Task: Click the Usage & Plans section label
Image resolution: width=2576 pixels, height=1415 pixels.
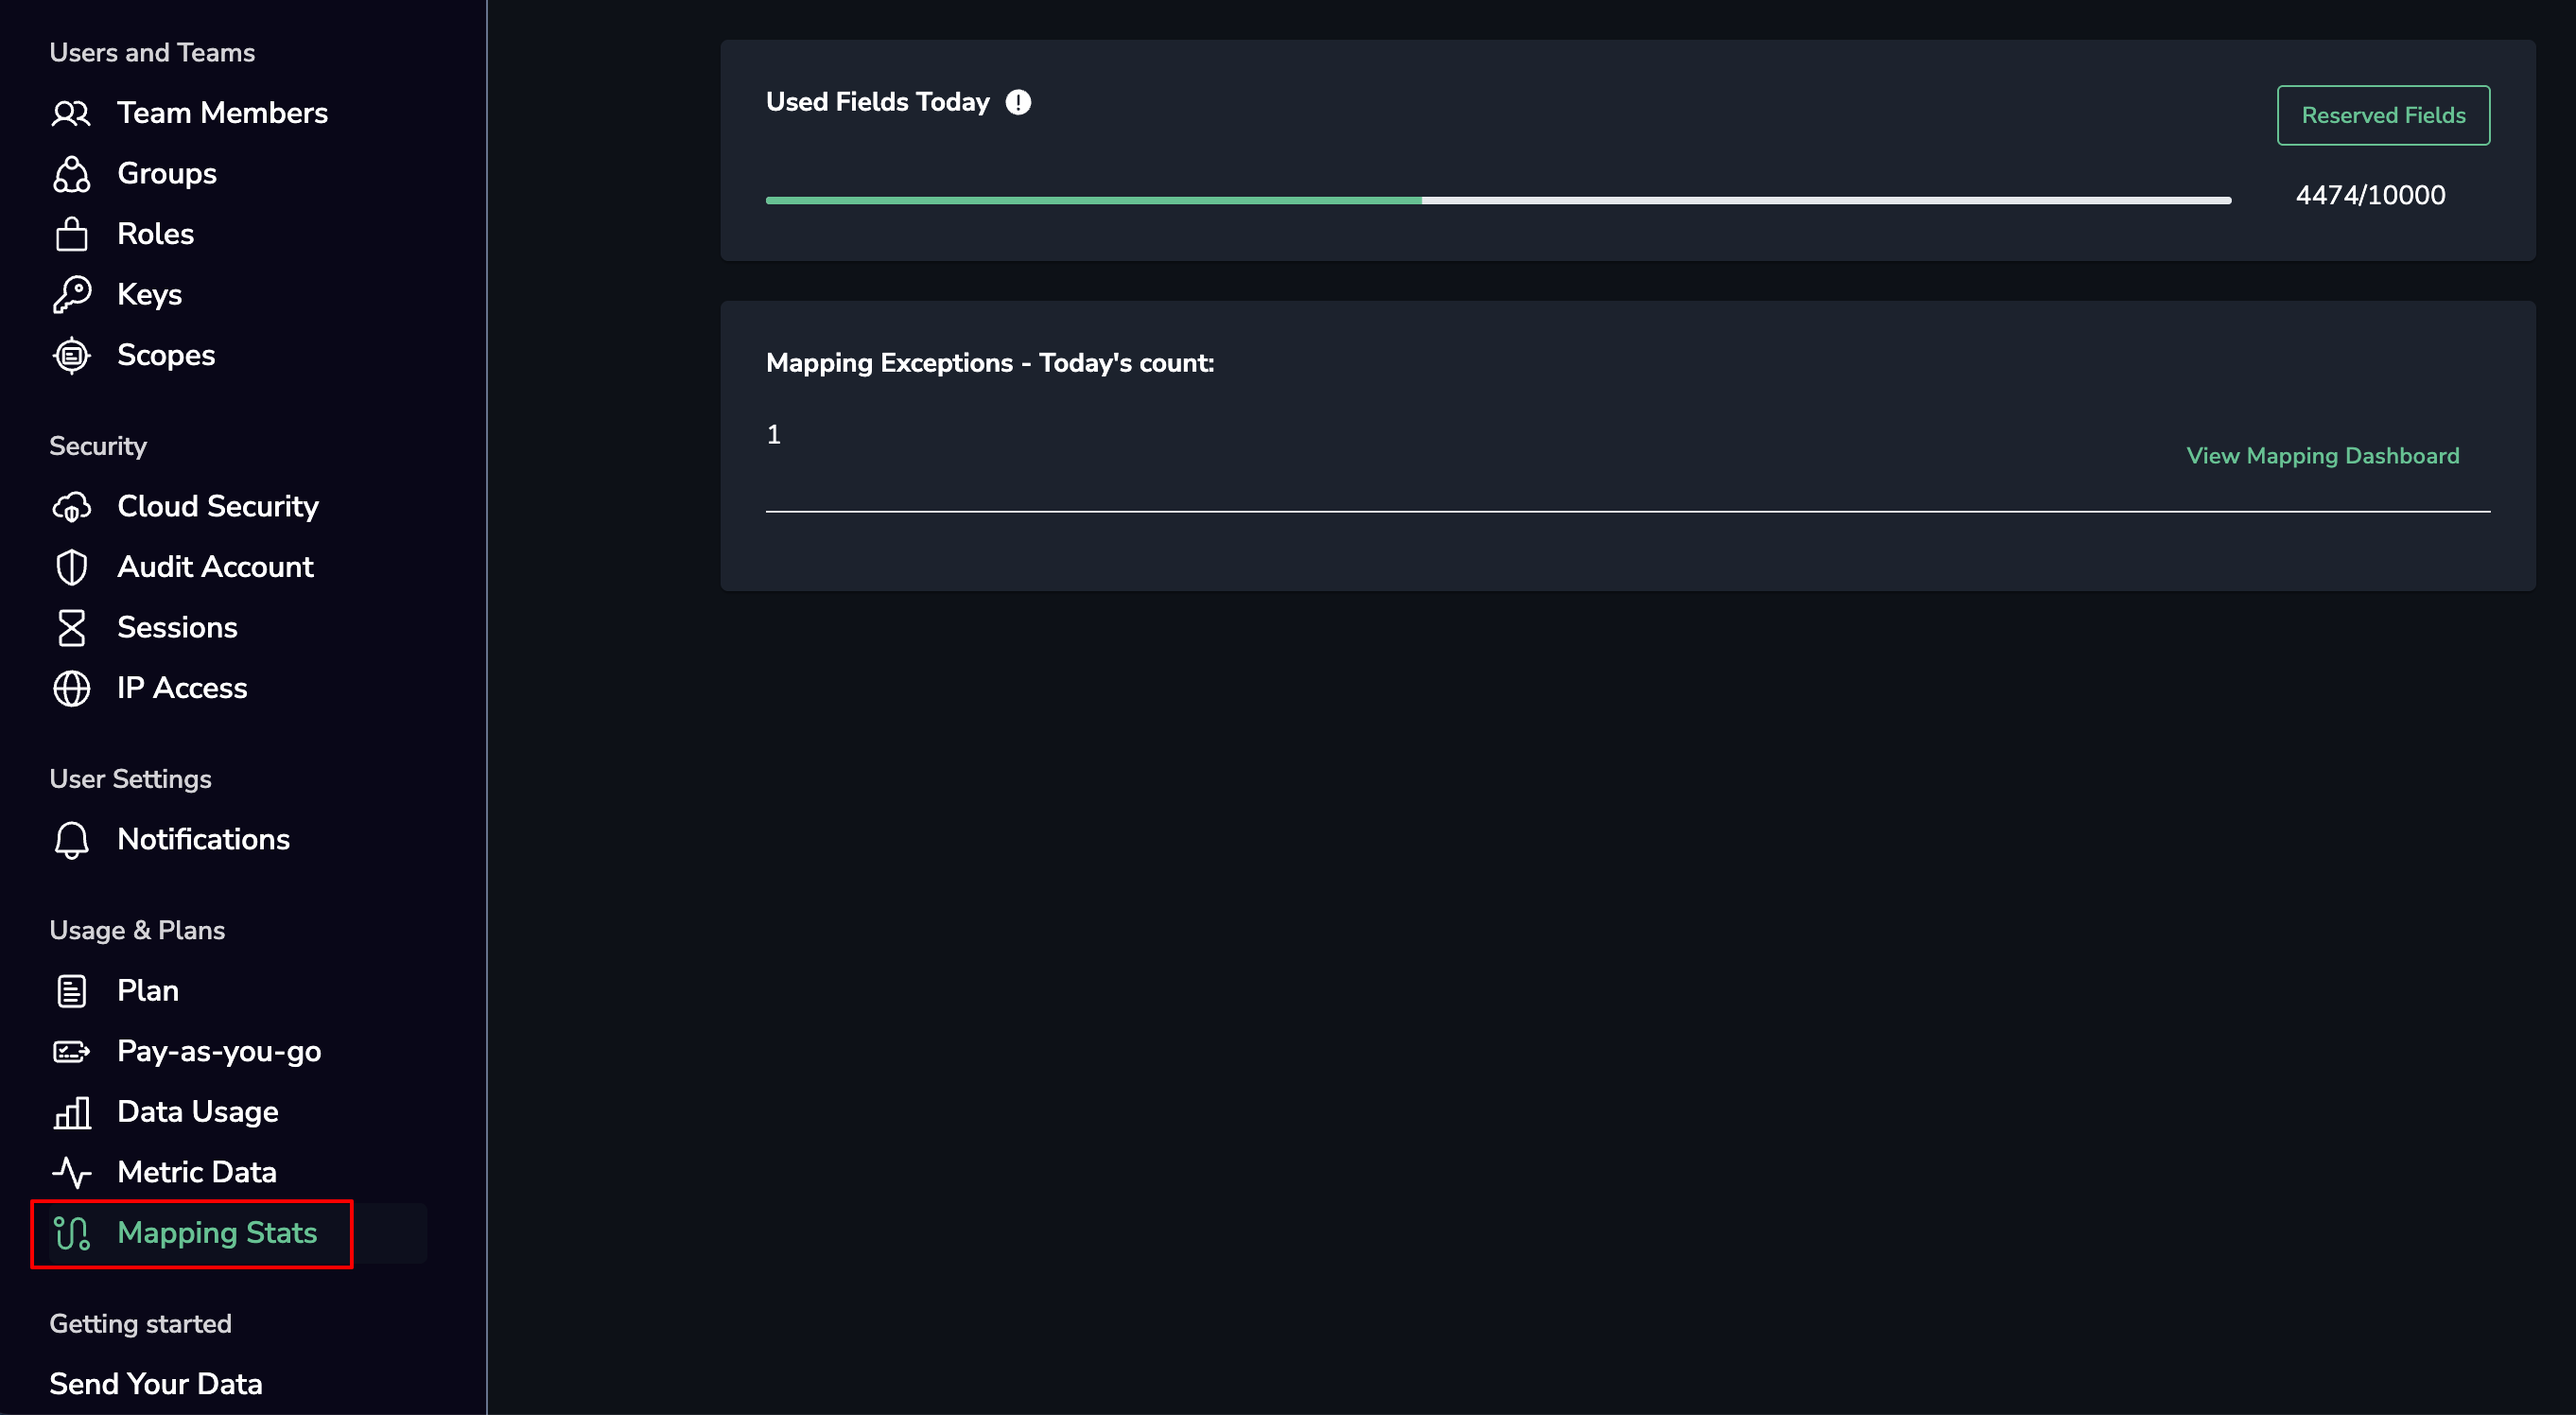Action: [137, 930]
